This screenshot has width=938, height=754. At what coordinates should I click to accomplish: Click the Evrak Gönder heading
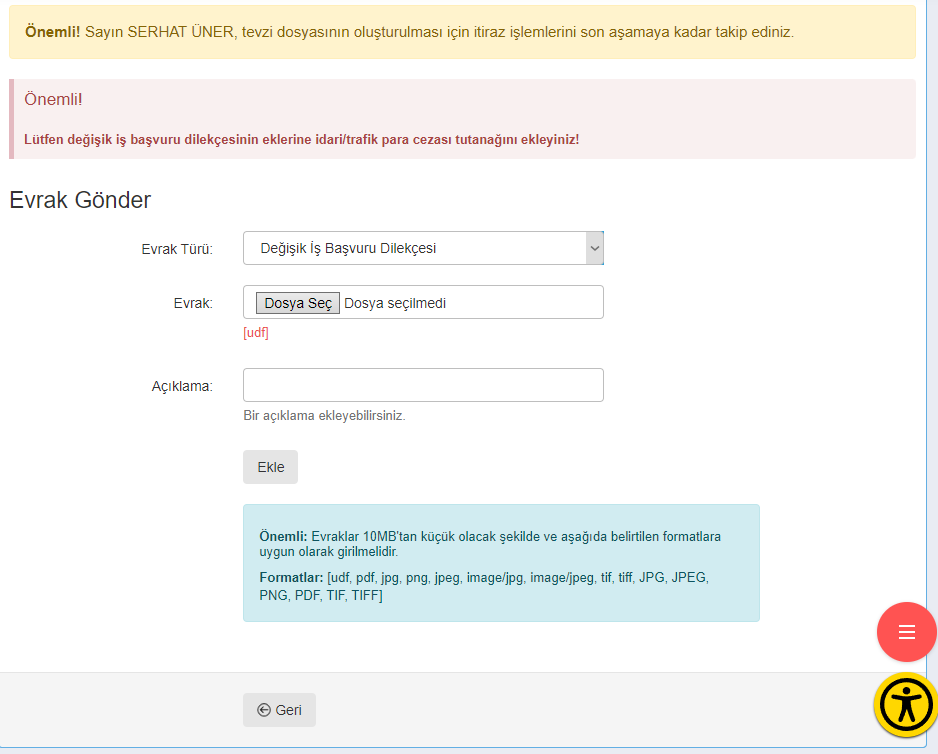click(80, 200)
